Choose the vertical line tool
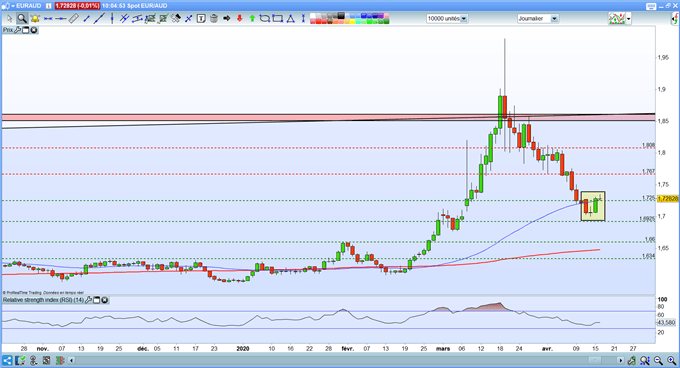 tap(112, 18)
